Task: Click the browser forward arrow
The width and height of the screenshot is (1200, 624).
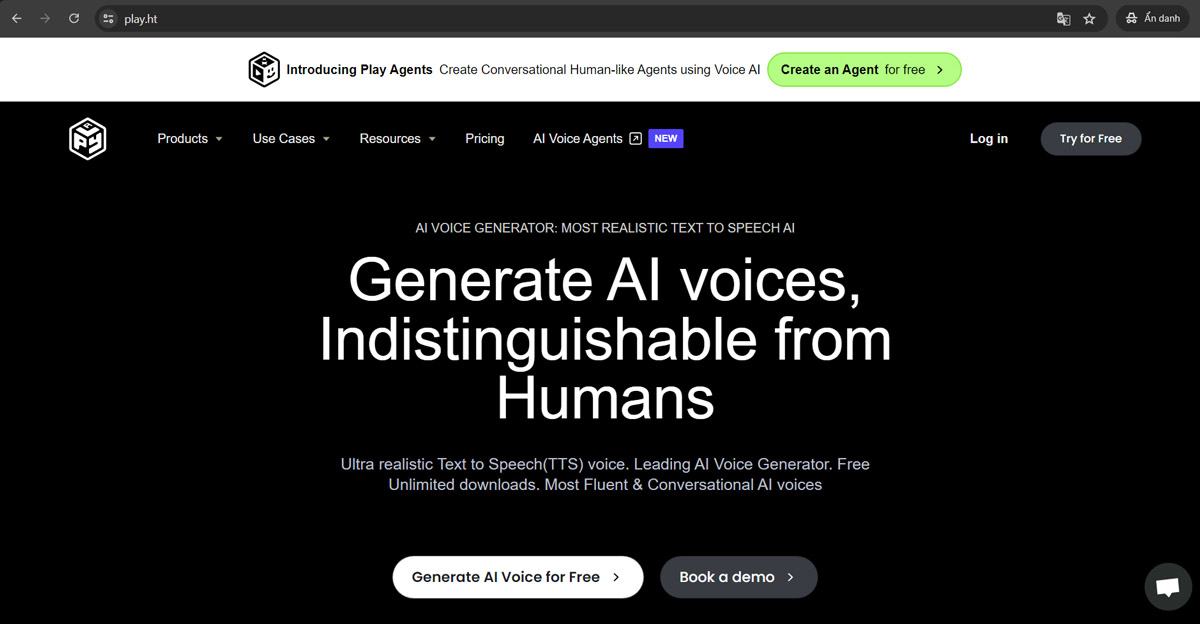Action: [45, 18]
